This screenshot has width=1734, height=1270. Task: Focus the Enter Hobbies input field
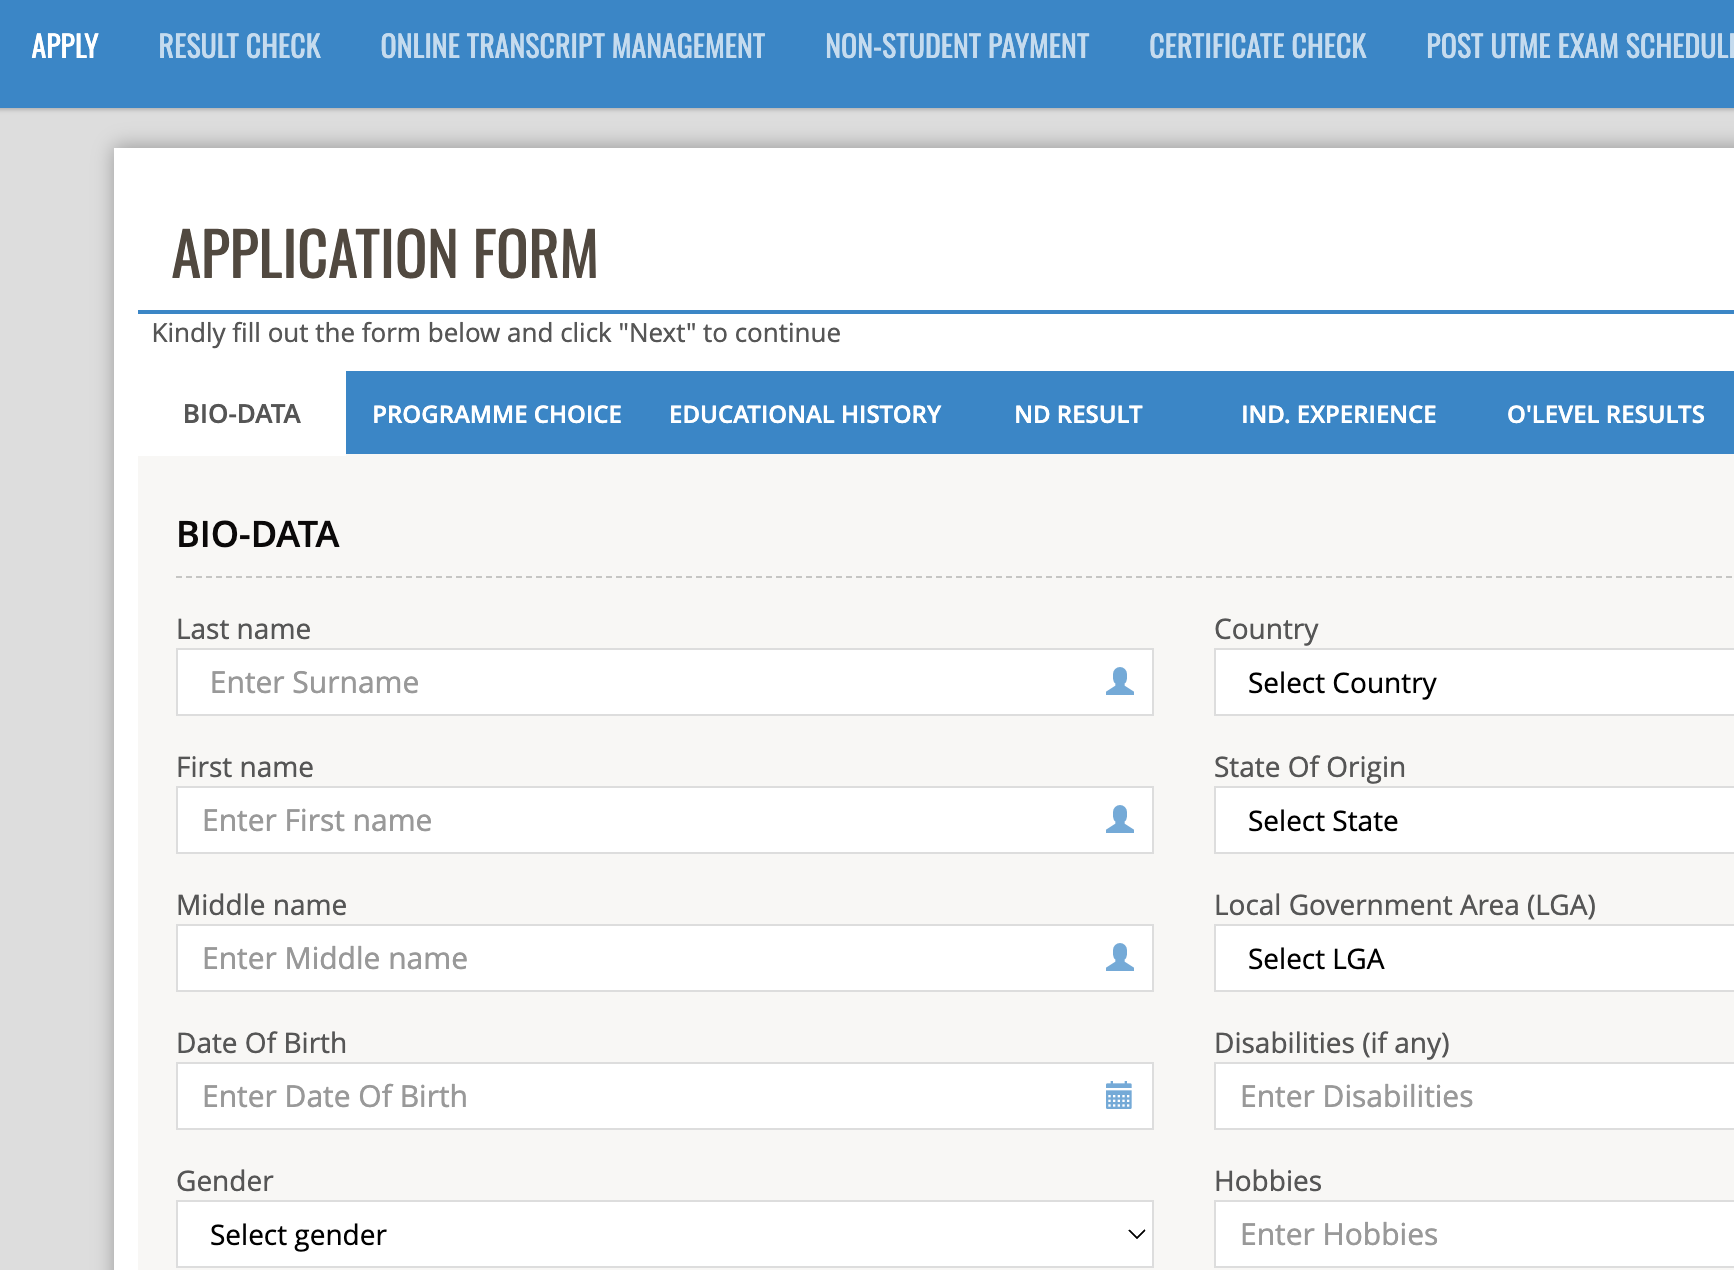(1474, 1234)
